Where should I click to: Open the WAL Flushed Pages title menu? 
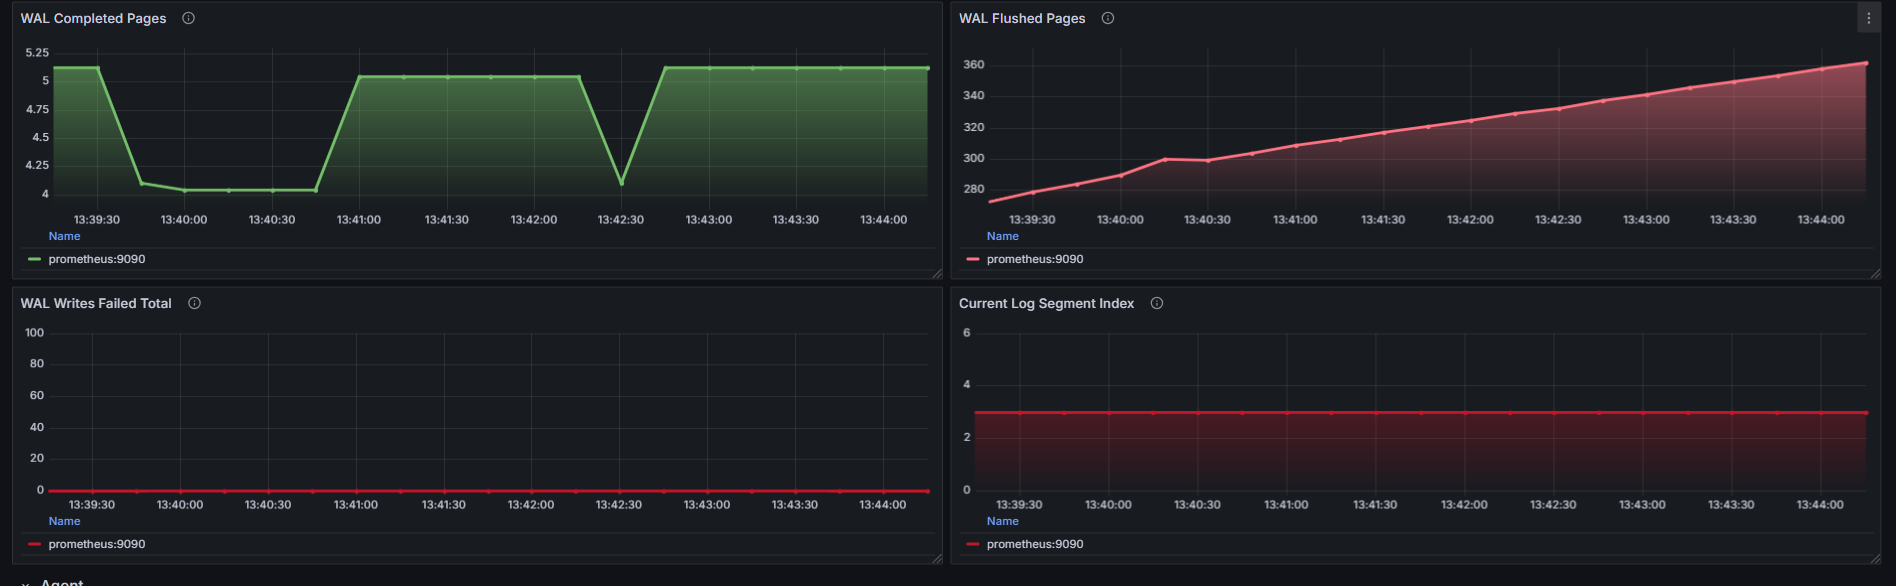(x=1021, y=18)
